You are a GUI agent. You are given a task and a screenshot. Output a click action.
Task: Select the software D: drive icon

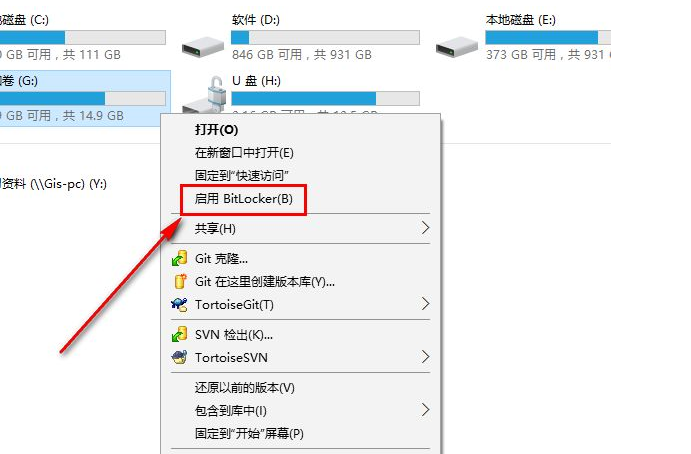coord(203,47)
